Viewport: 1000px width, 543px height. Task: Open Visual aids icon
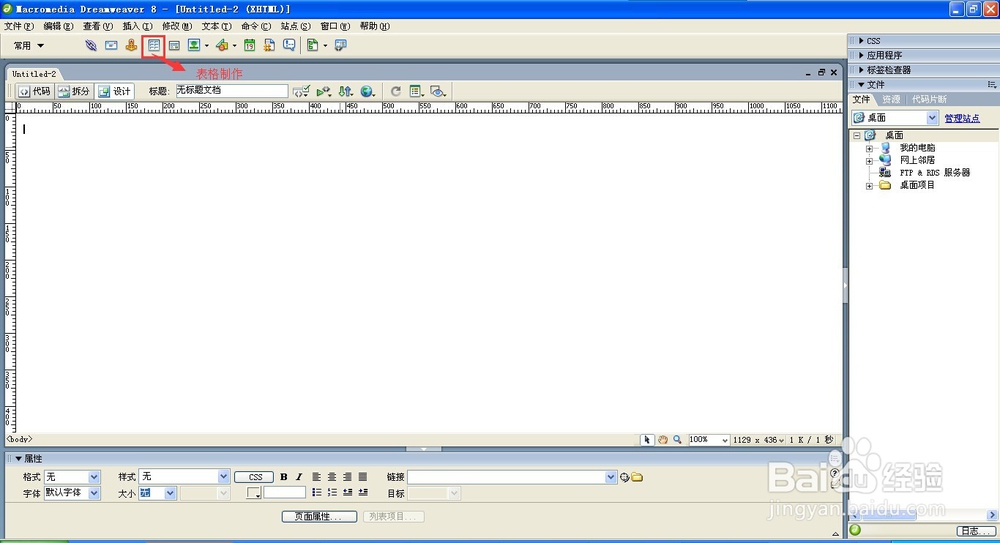pyautogui.click(x=437, y=91)
